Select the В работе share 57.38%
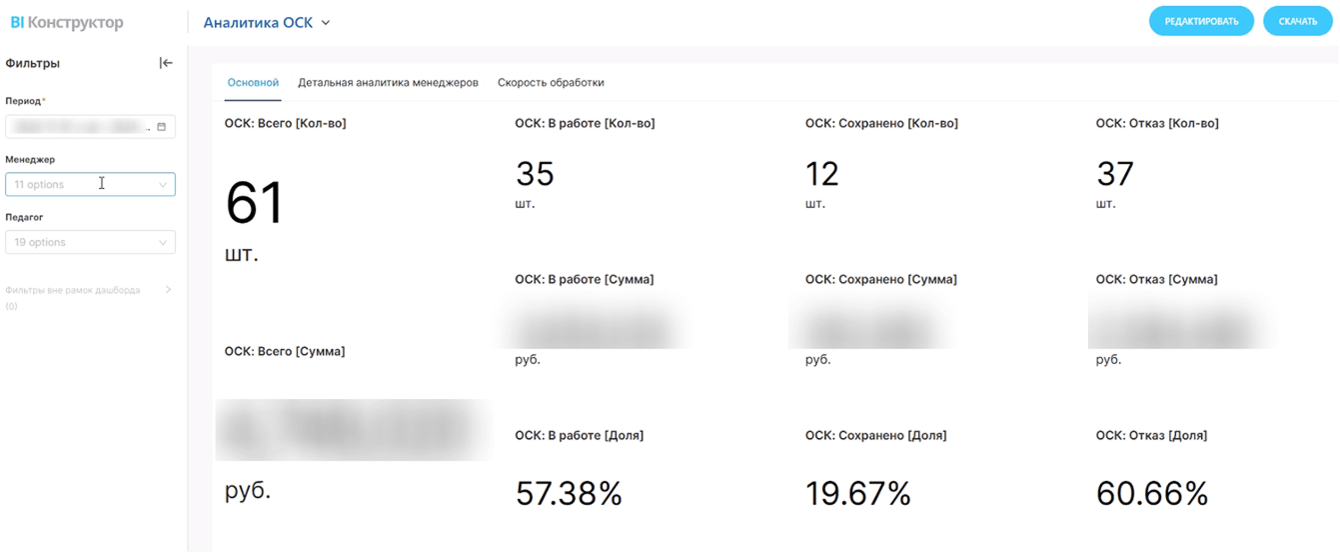1340x552 pixels. point(569,494)
